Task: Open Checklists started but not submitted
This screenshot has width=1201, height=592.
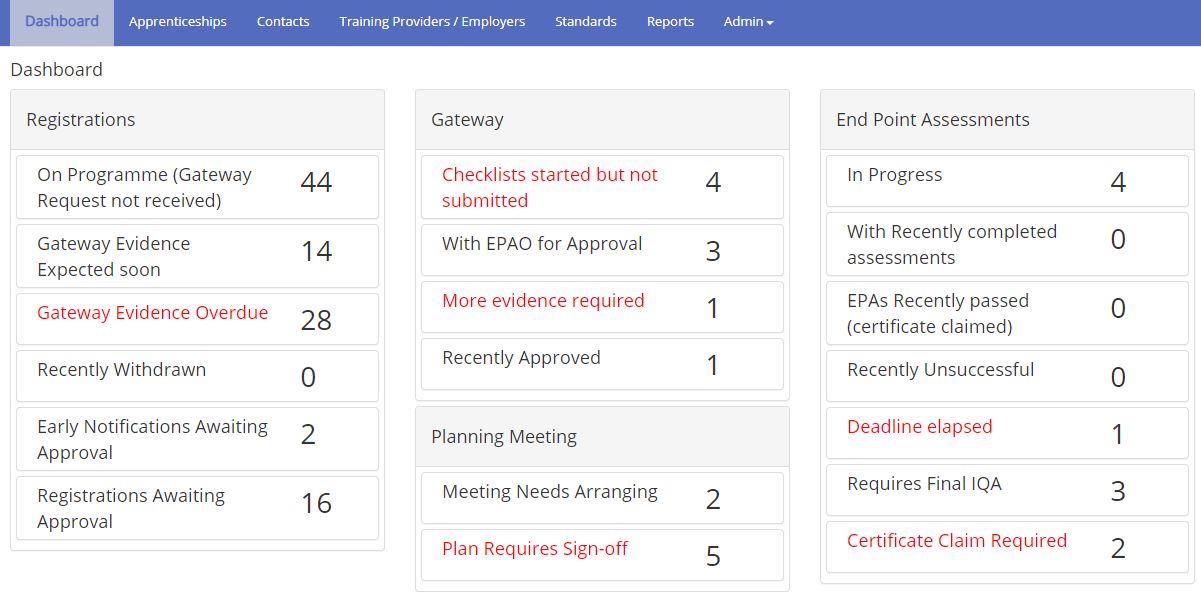Action: [x=602, y=187]
